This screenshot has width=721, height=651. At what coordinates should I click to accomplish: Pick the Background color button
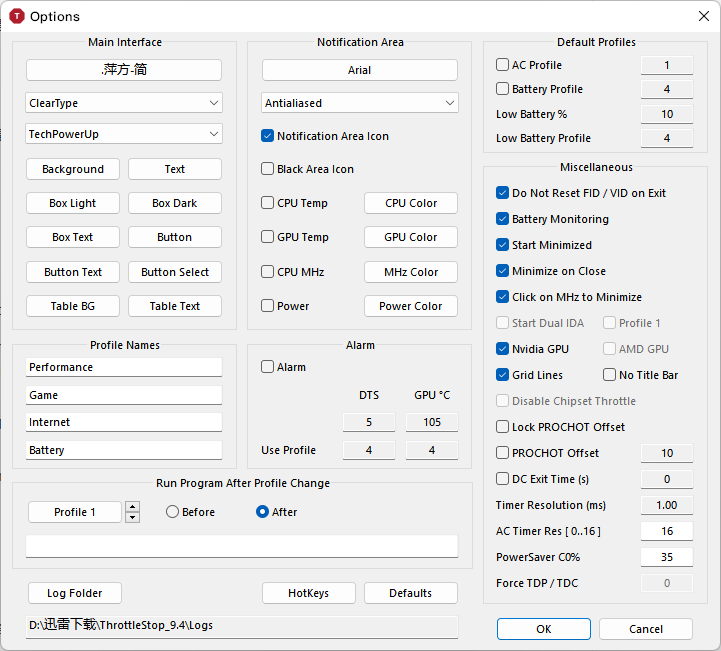pyautogui.click(x=73, y=169)
